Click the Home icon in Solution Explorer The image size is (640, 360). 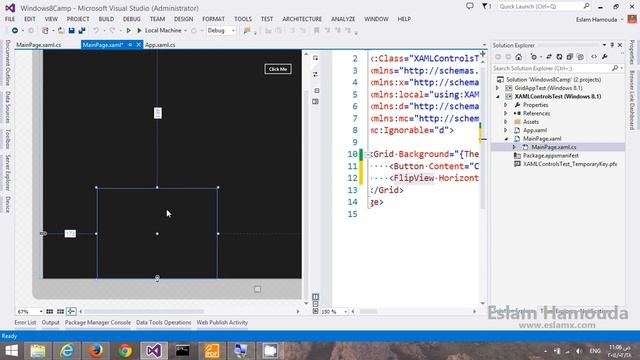[x=518, y=57]
